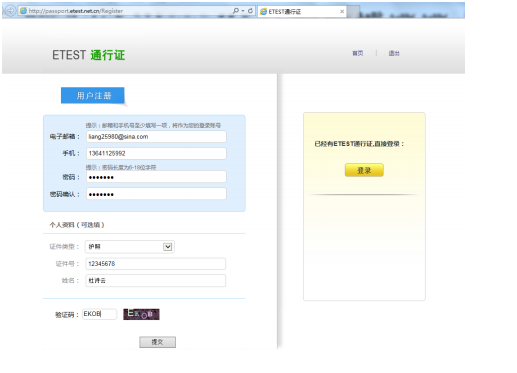Close the ETEST通行证 browser tab

342,12
